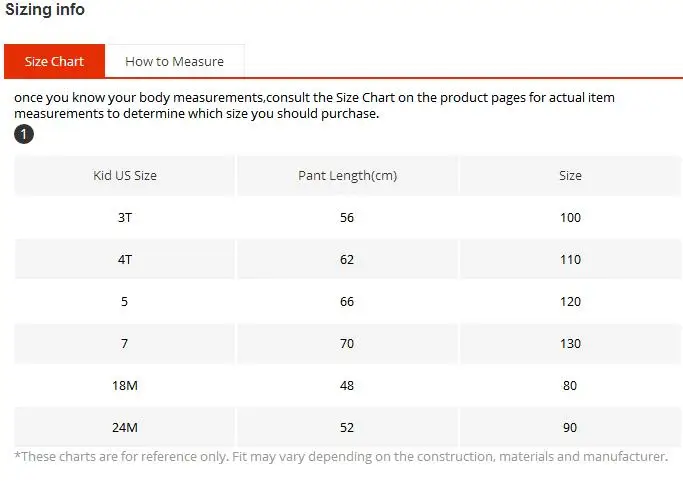Click pant length value 70

point(347,343)
